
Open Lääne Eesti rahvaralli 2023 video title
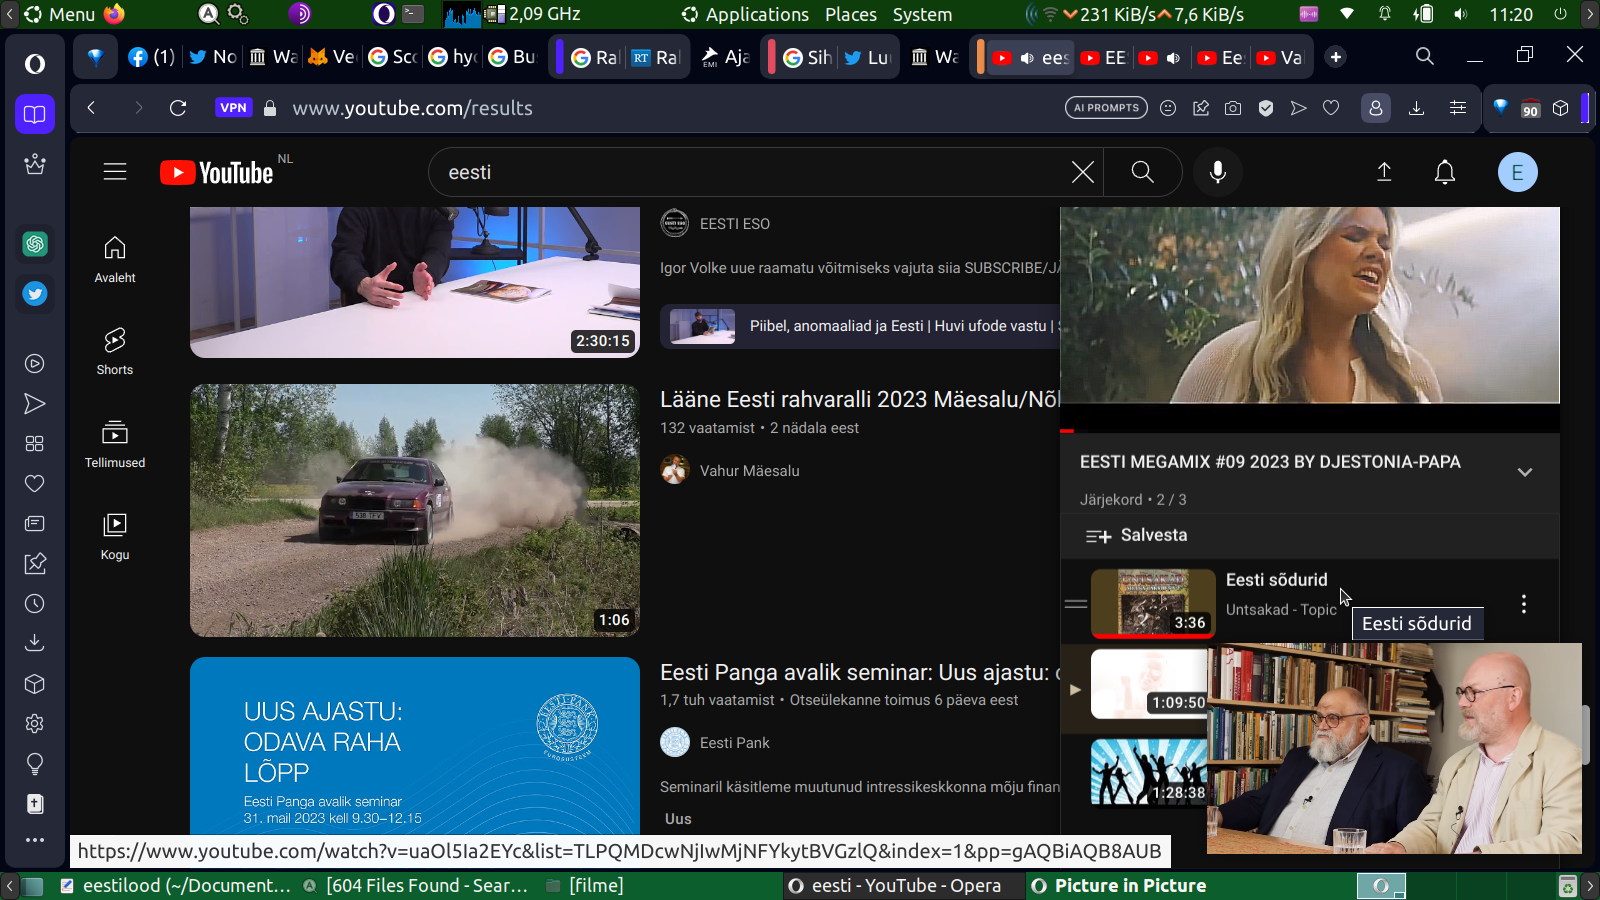coord(858,399)
